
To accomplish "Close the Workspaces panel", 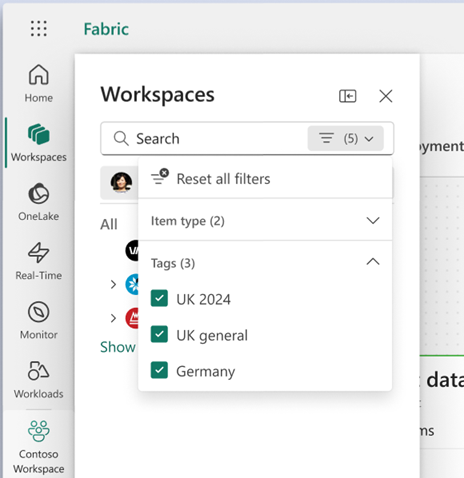I will (386, 96).
